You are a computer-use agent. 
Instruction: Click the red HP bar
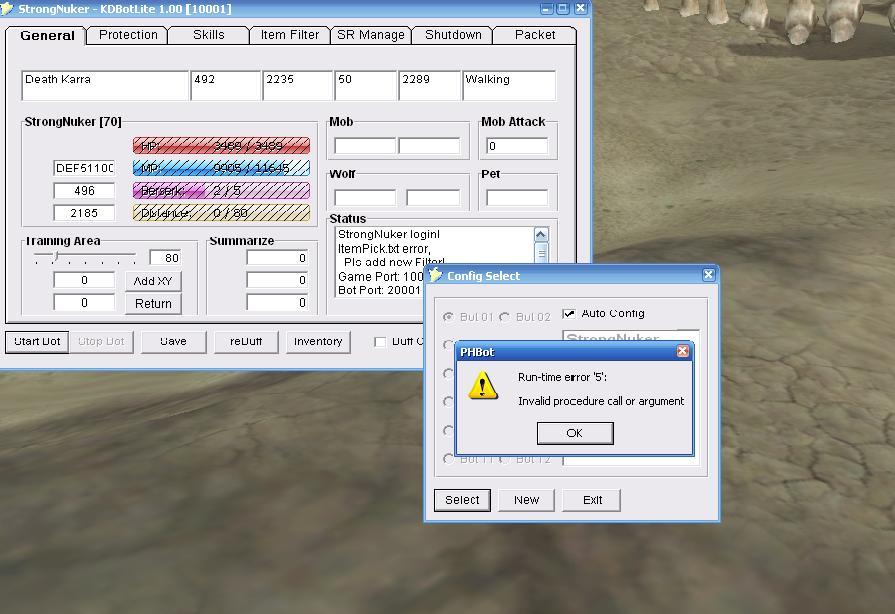tap(221, 146)
